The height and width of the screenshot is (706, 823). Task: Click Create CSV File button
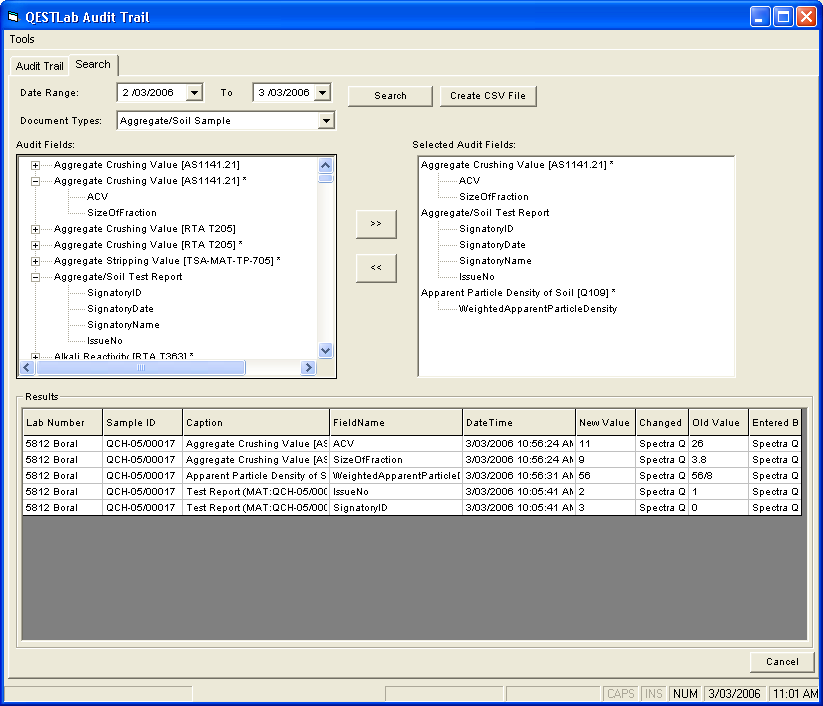(488, 96)
